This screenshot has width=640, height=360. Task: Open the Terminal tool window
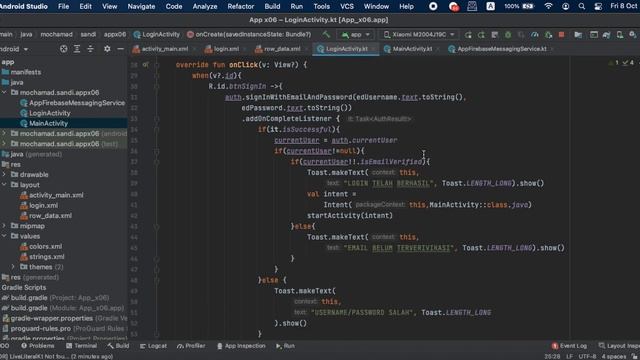[x=81, y=346]
